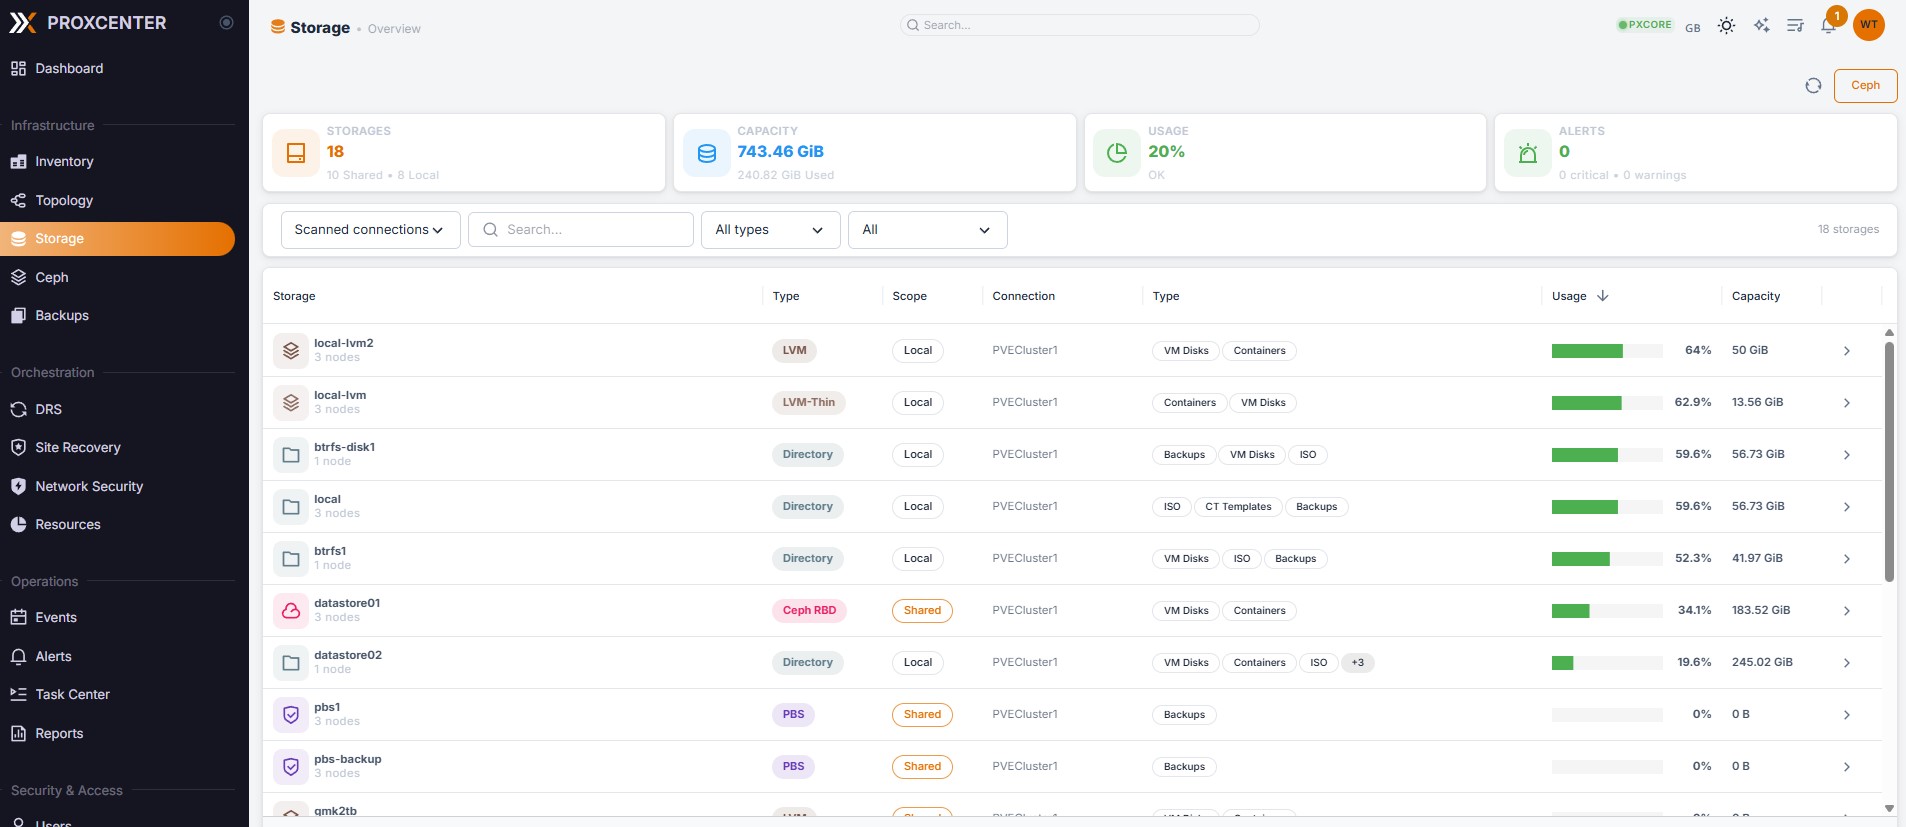This screenshot has height=827, width=1906.
Task: Click the pbs1 shield storage icon
Action: click(x=291, y=715)
